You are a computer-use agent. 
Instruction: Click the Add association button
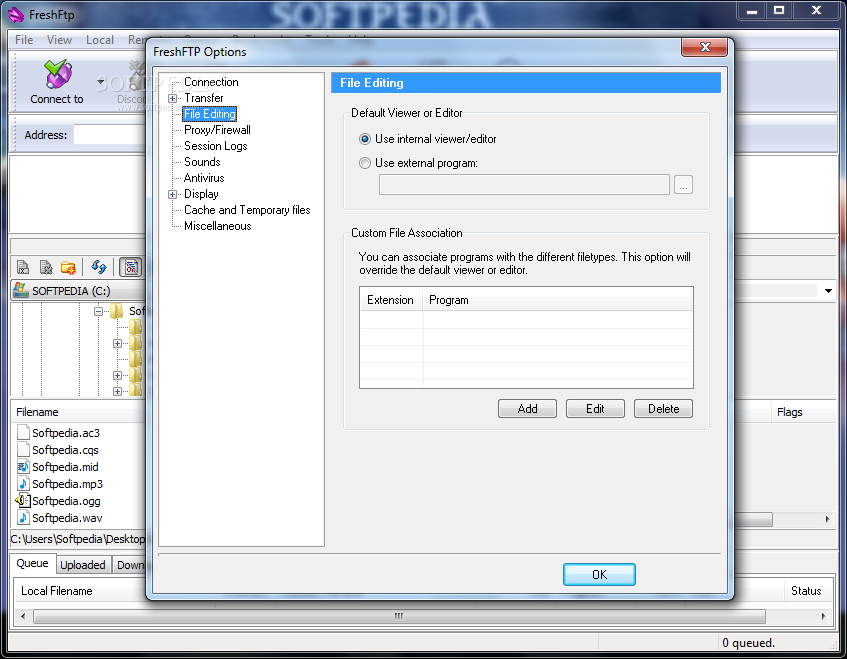point(527,409)
